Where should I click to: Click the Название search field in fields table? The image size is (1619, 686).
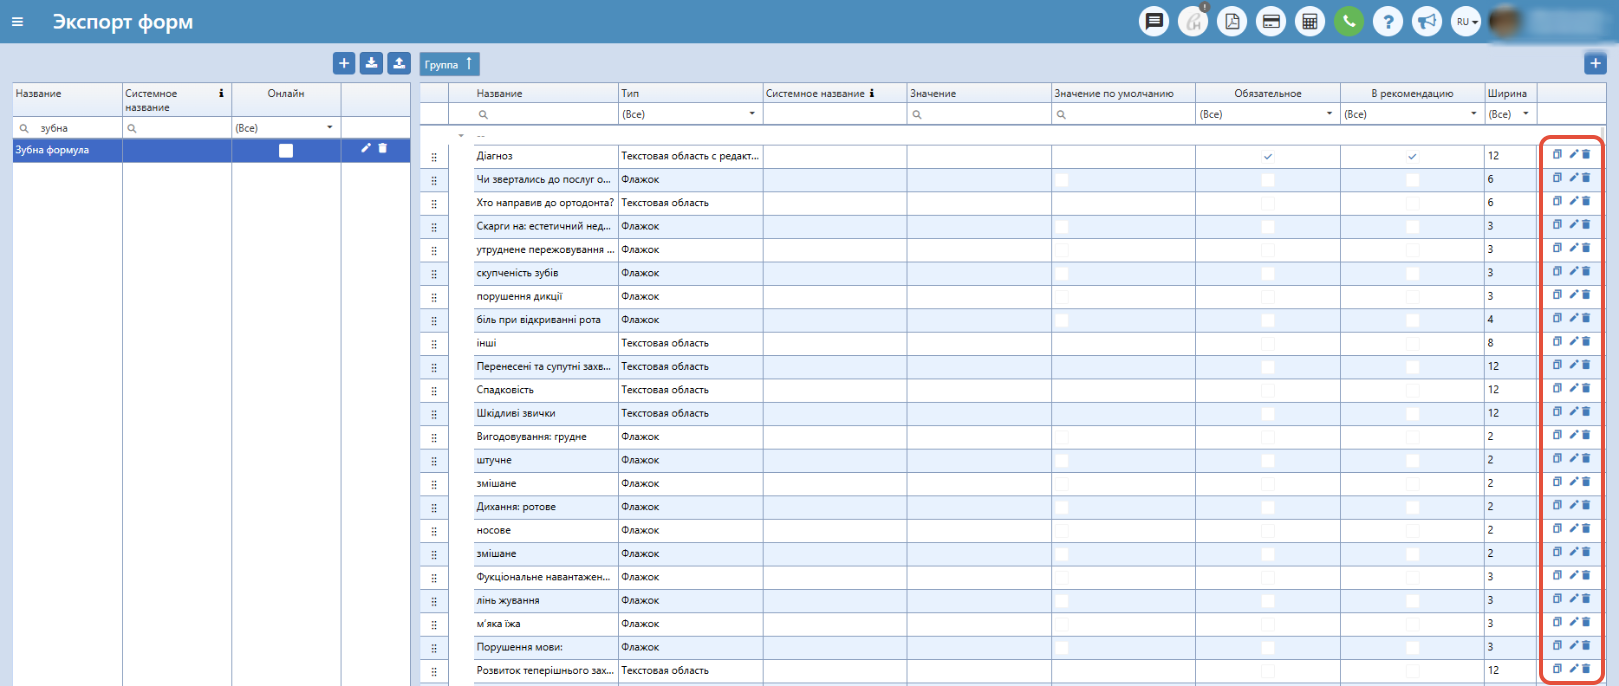[x=546, y=114]
